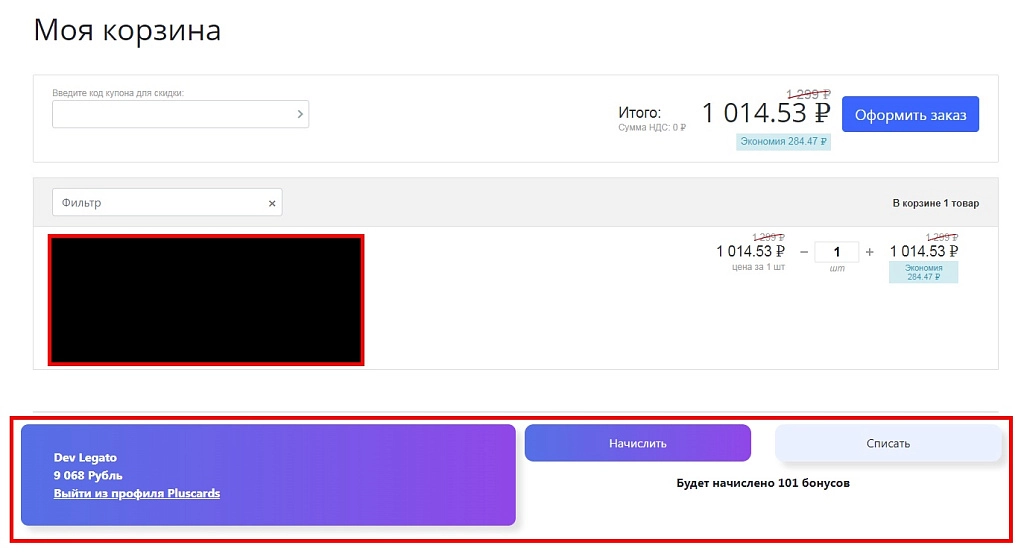
Task: Increase item quantity with the plus icon
Action: point(869,252)
